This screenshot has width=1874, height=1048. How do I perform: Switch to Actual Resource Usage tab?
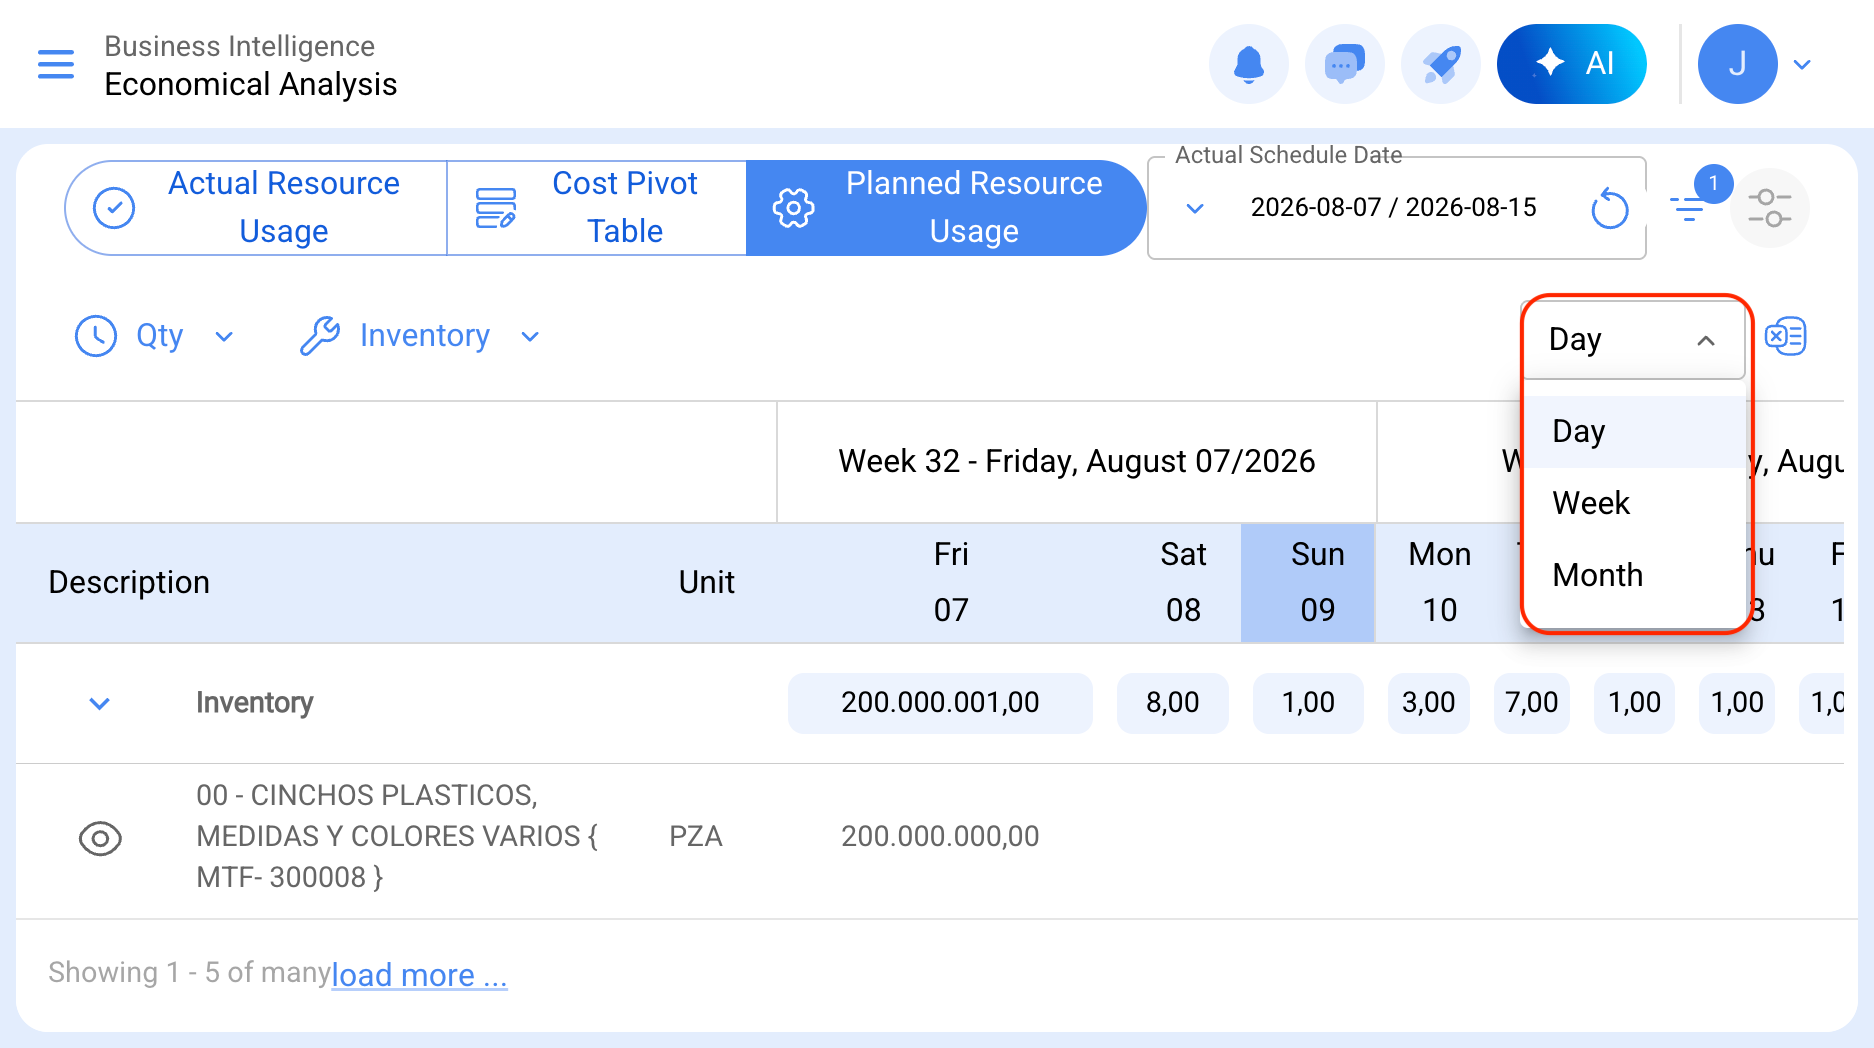[256, 208]
